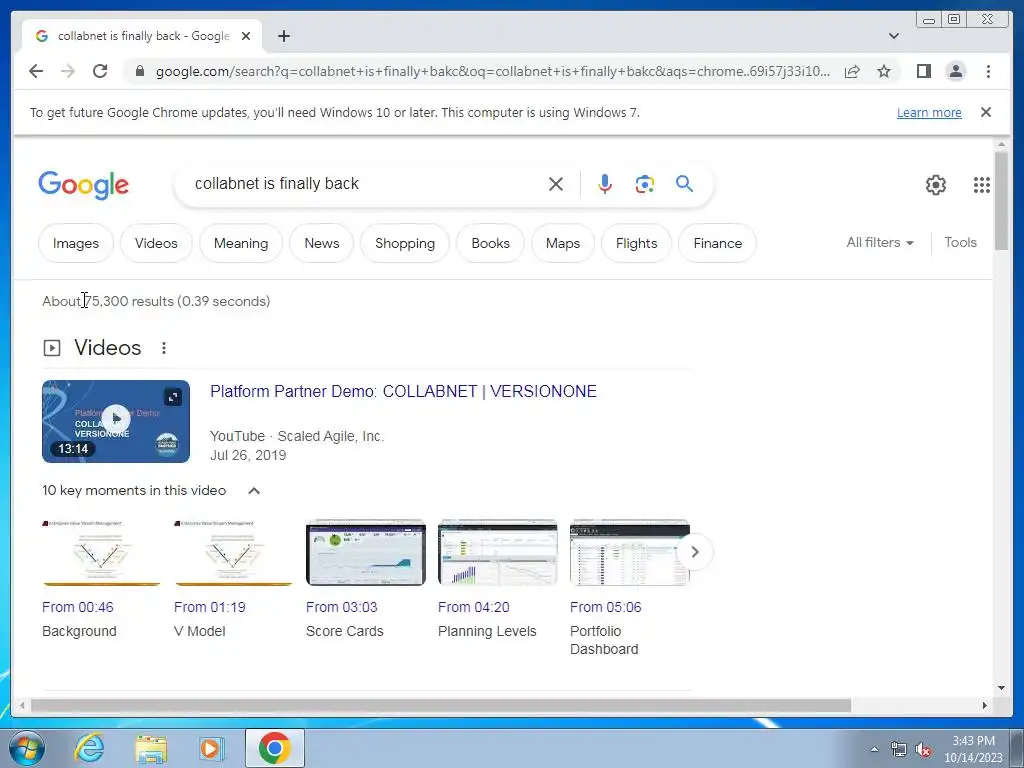Viewport: 1024px width, 768px height.
Task: Open Google quick settings gear
Action: coord(935,185)
